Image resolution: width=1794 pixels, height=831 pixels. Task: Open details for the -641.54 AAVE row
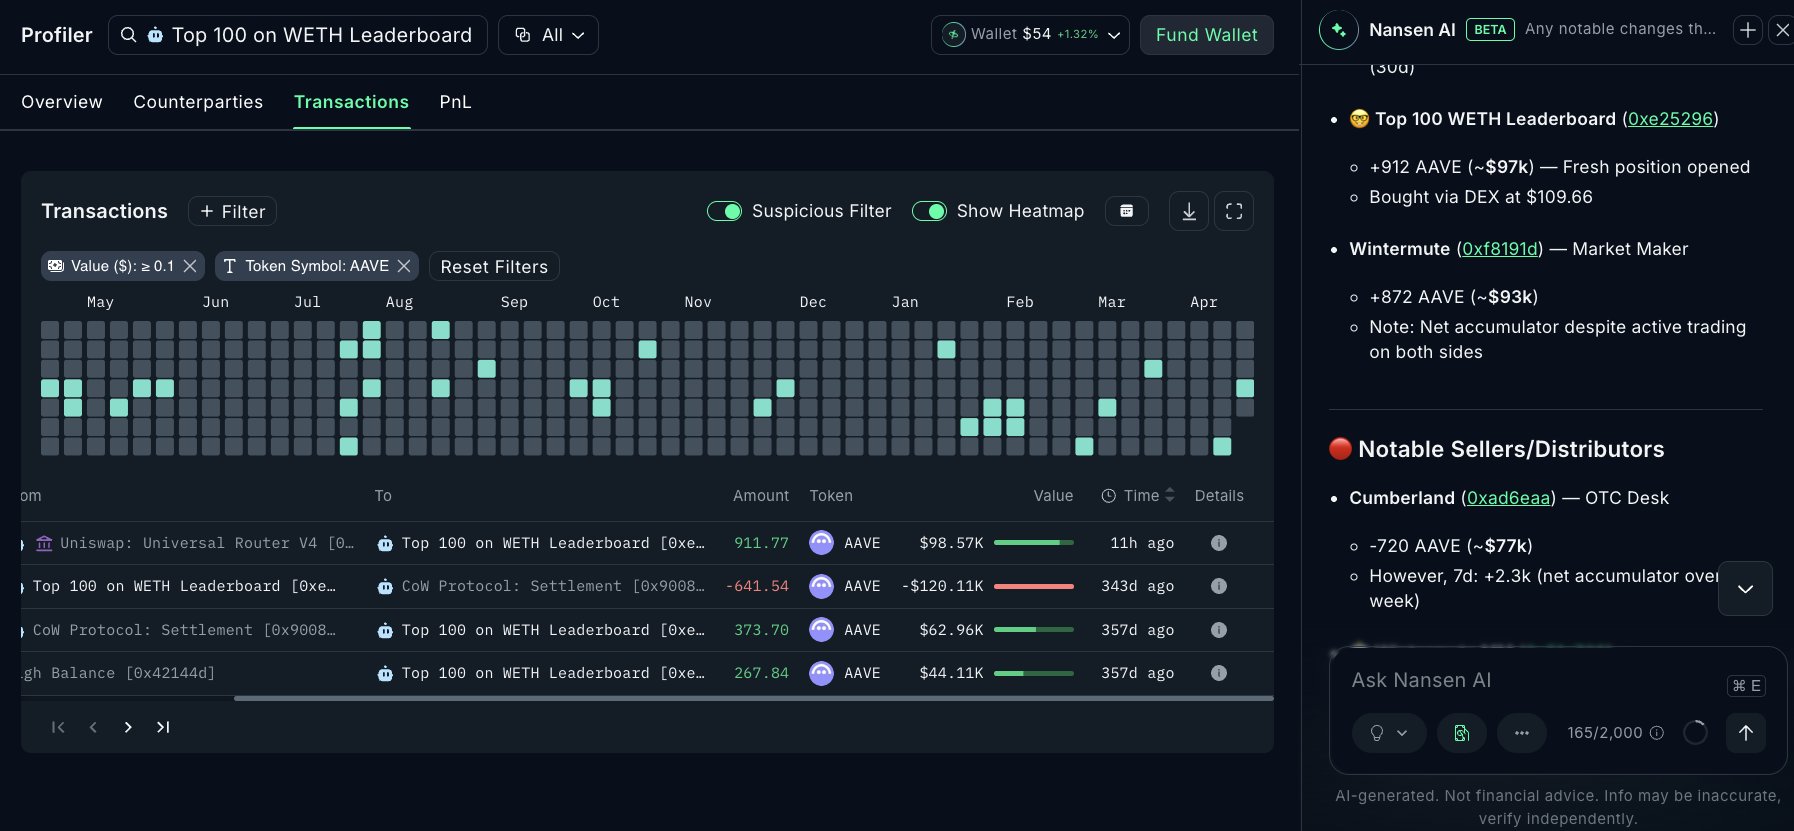[1218, 586]
